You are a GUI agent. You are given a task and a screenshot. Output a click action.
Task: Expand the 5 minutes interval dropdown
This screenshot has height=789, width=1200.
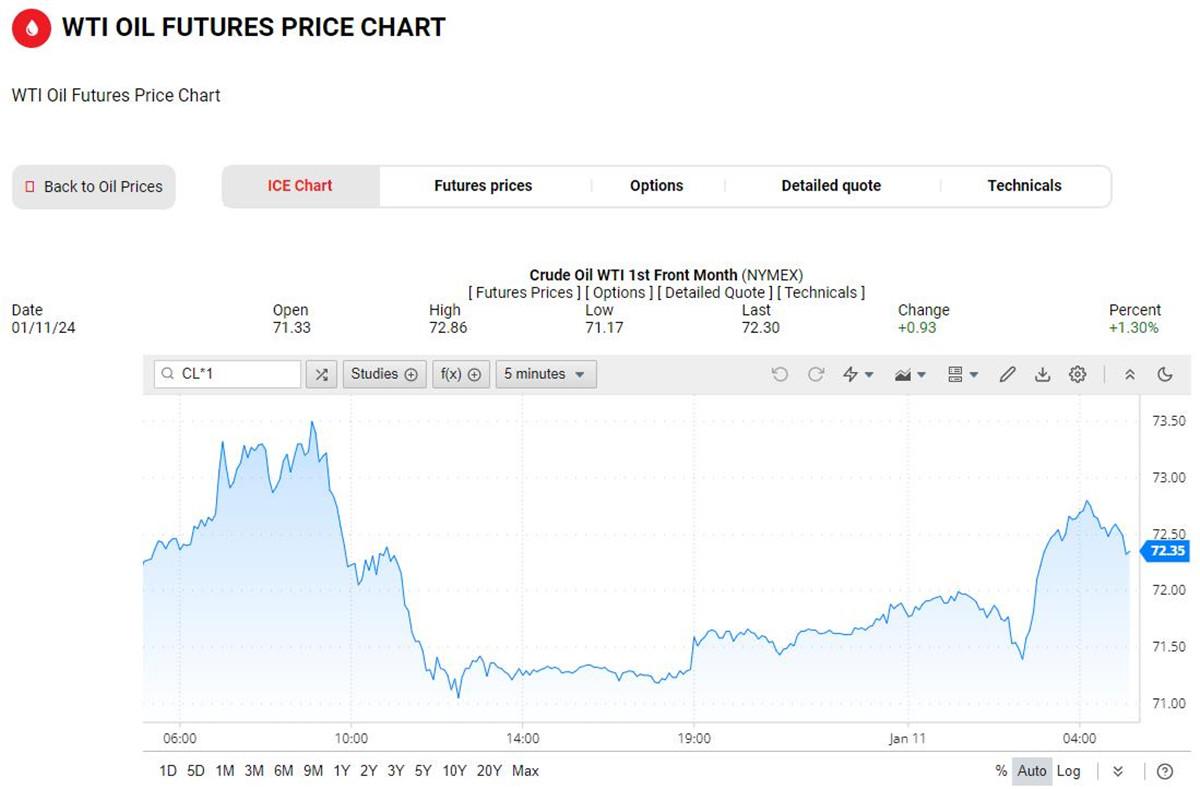click(546, 374)
